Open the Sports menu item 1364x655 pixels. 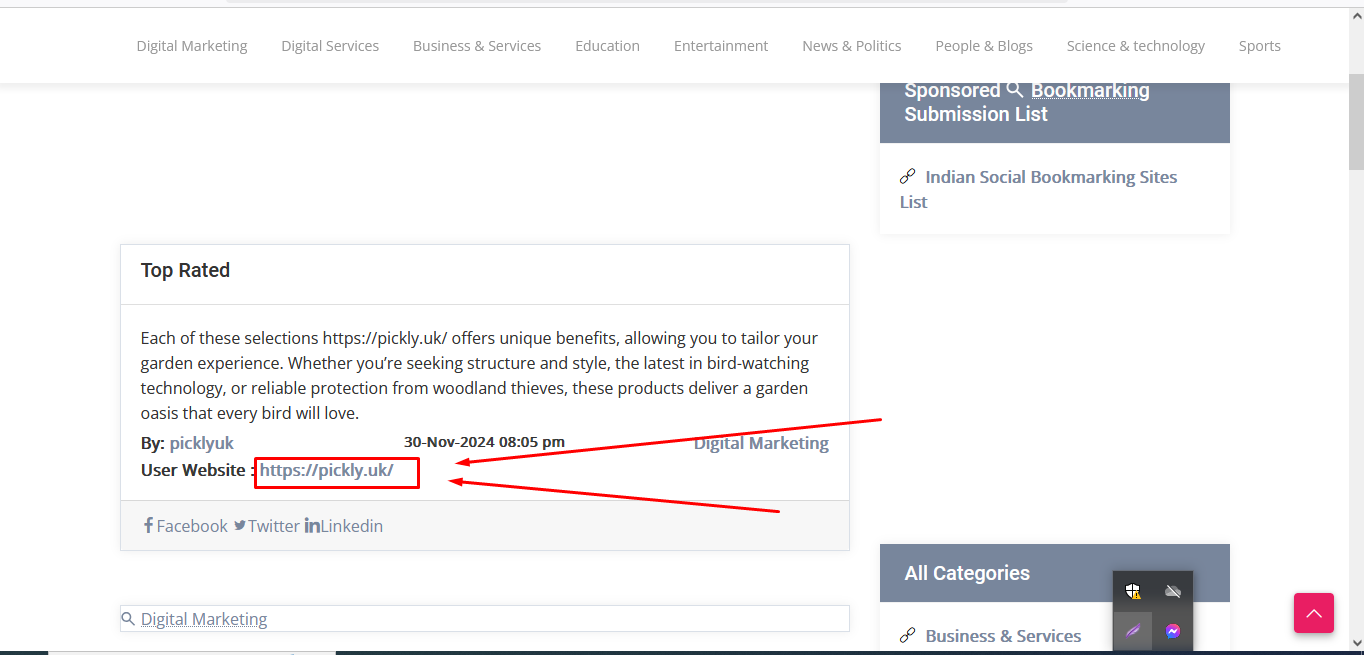pyautogui.click(x=1260, y=46)
